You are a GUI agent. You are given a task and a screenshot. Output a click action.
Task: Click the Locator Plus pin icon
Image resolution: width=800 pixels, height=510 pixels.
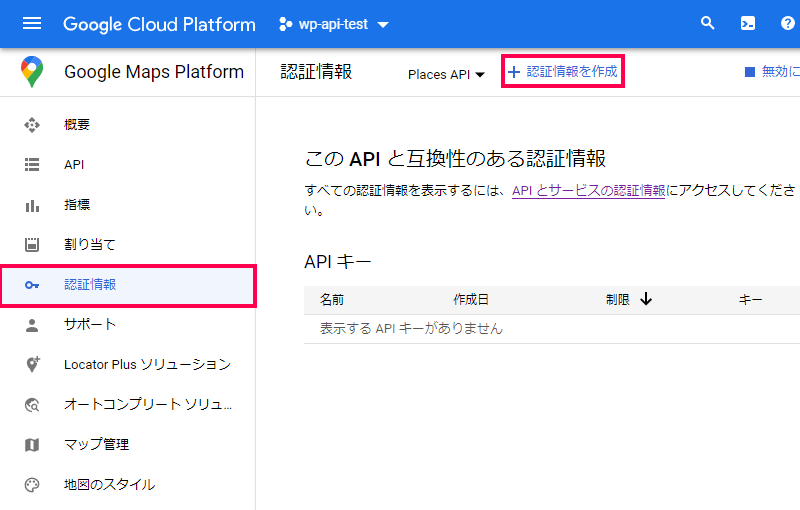tap(32, 365)
